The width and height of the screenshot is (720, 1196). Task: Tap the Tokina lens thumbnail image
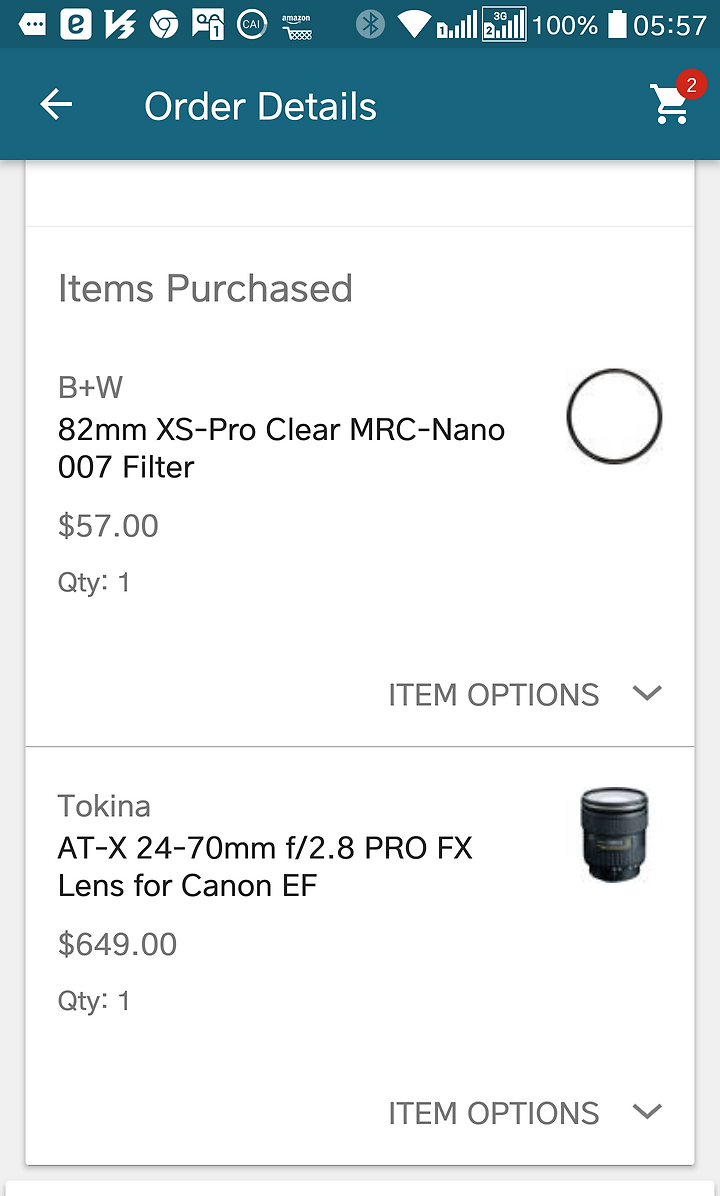tap(614, 835)
